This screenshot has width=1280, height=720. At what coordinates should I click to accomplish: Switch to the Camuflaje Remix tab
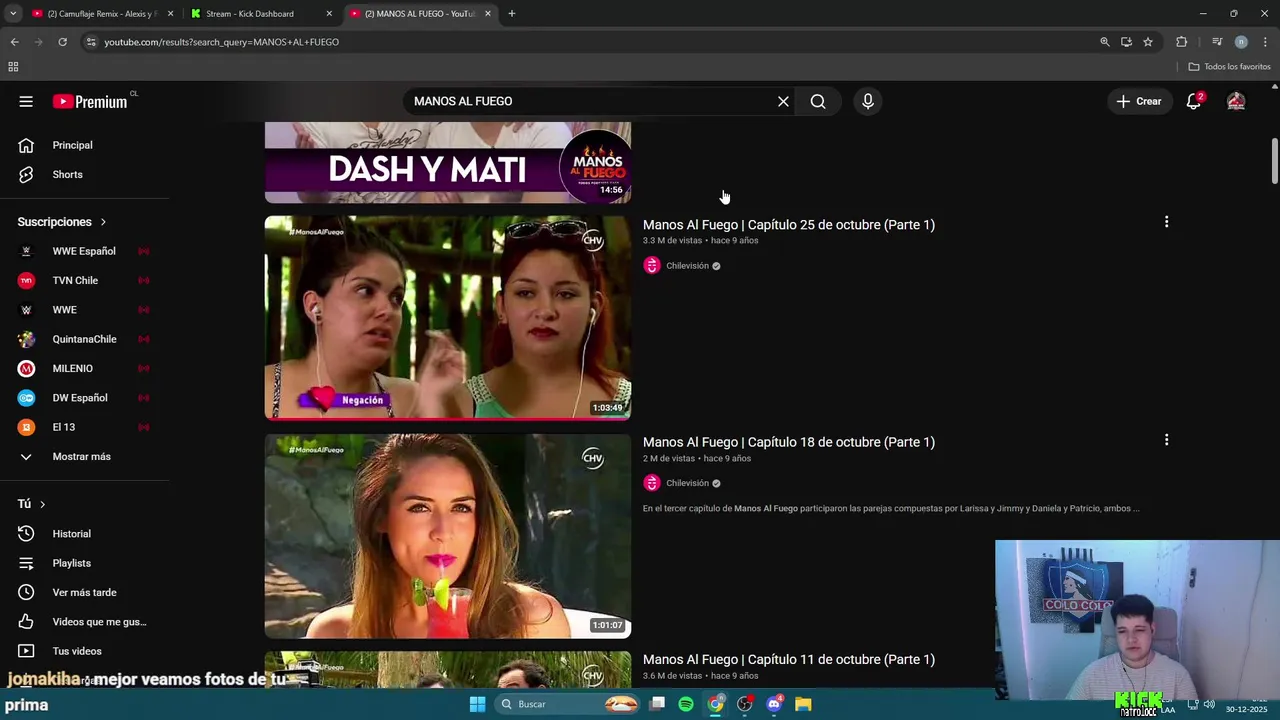100,14
